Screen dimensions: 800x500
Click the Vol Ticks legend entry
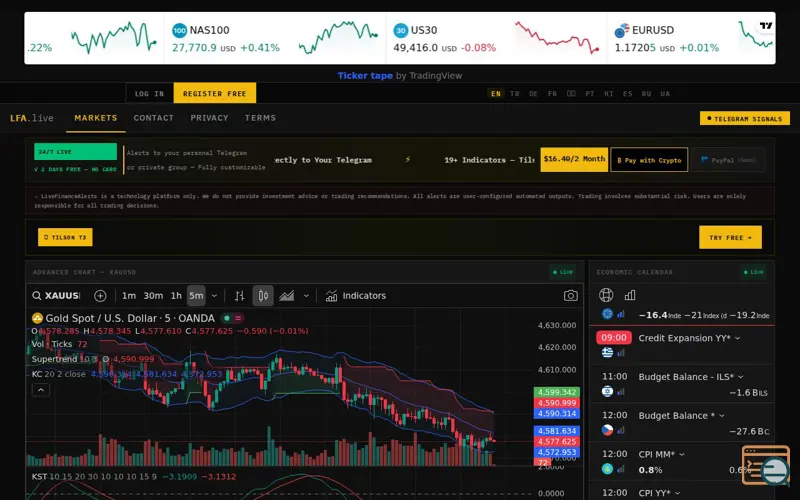pyautogui.click(x=59, y=344)
